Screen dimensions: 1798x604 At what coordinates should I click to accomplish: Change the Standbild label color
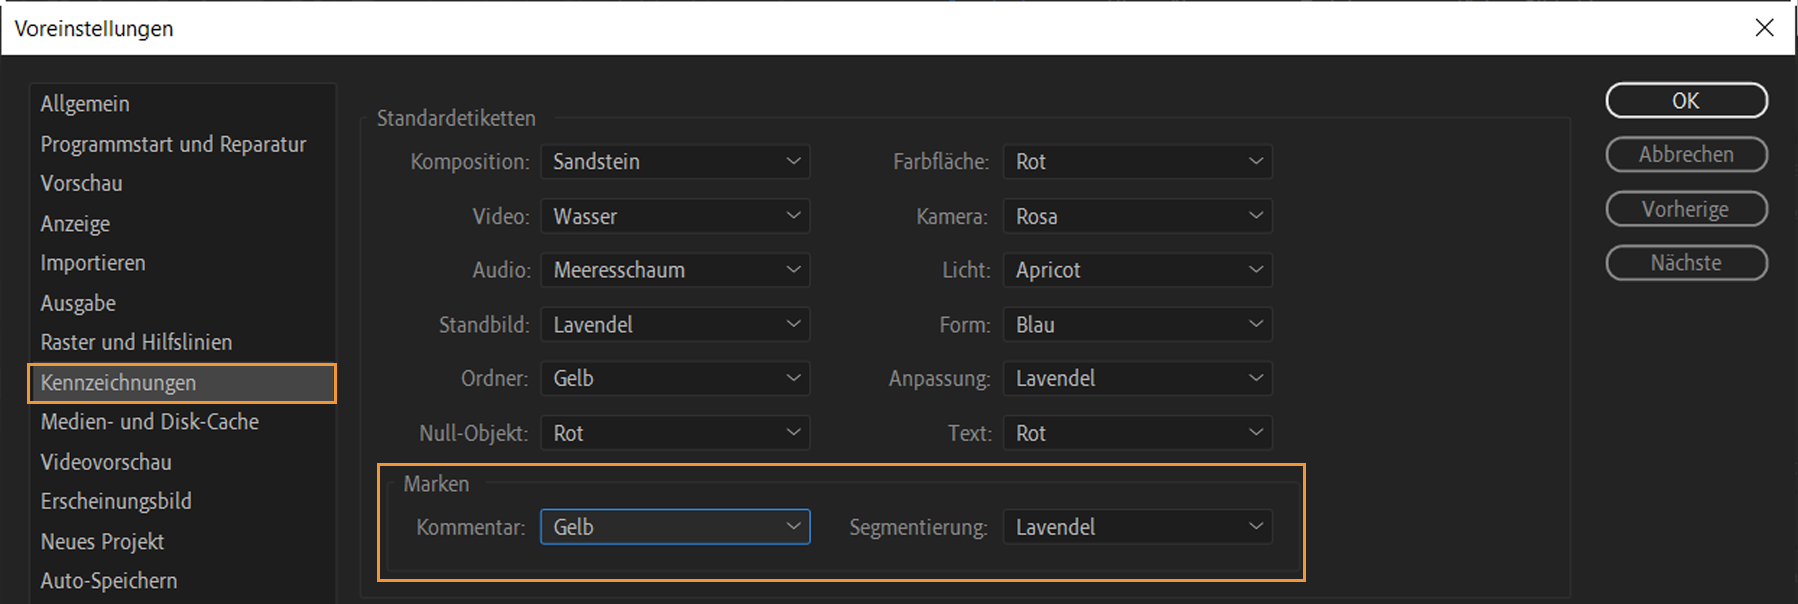point(675,325)
